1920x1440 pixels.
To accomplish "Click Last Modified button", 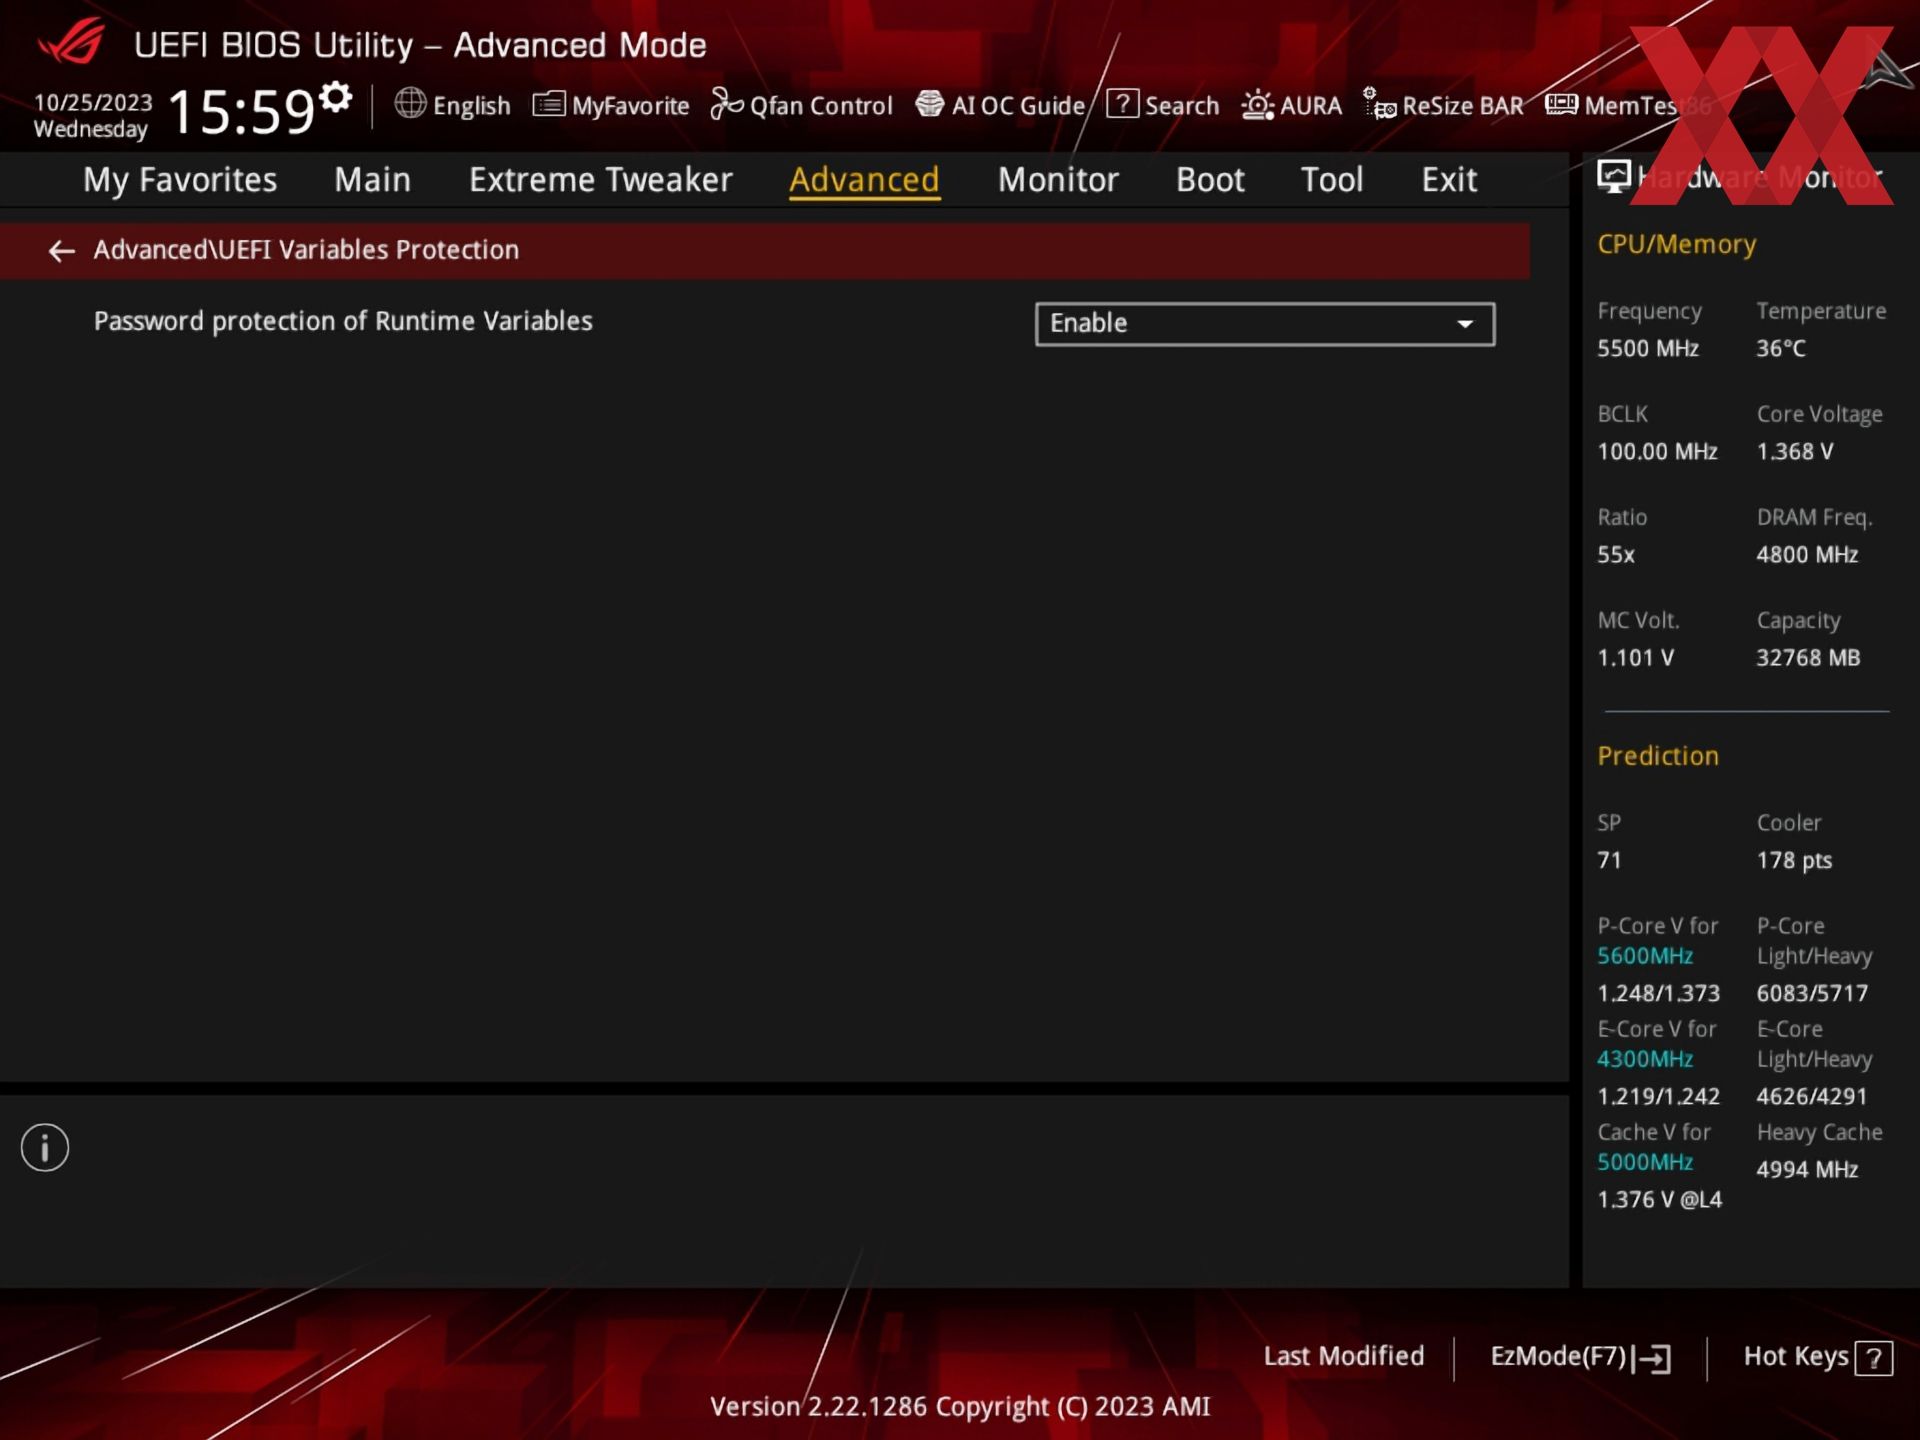I will coord(1343,1356).
